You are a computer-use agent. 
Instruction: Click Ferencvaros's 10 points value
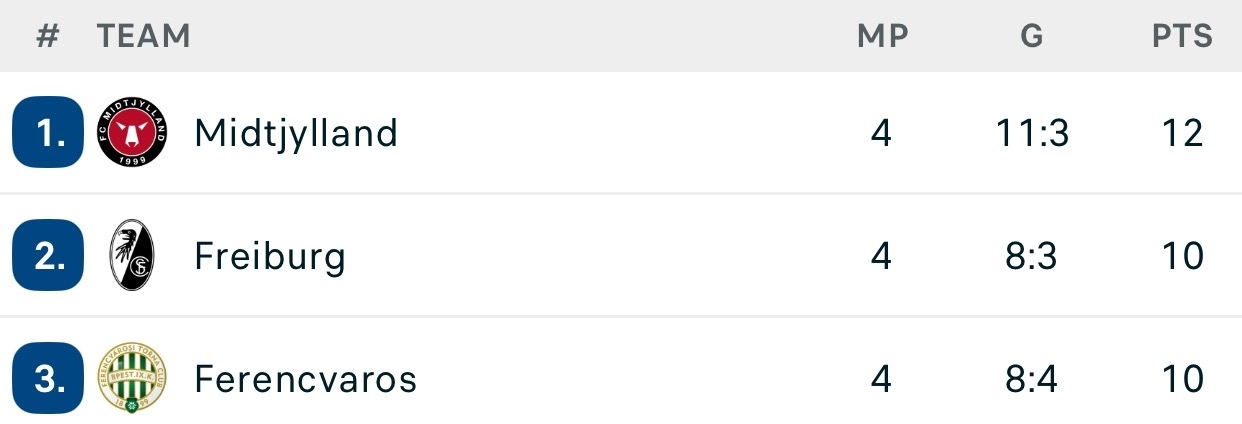[1182, 379]
